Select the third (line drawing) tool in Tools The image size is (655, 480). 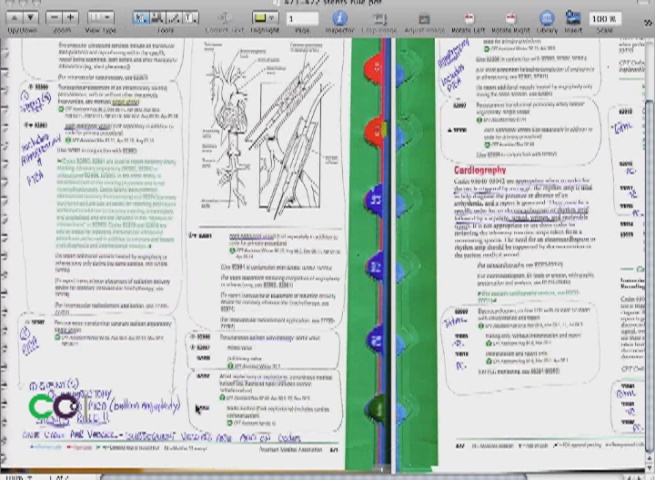(174, 18)
